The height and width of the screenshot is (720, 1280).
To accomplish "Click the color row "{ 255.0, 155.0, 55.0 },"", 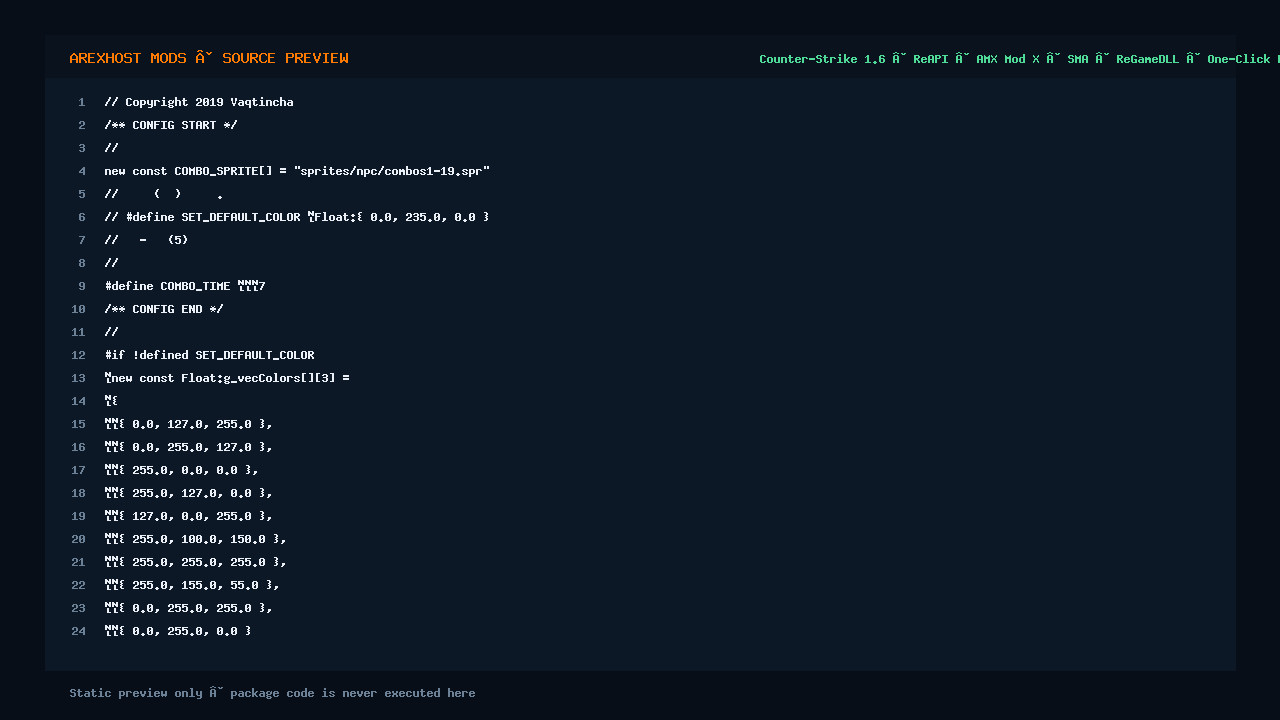I will pos(192,585).
